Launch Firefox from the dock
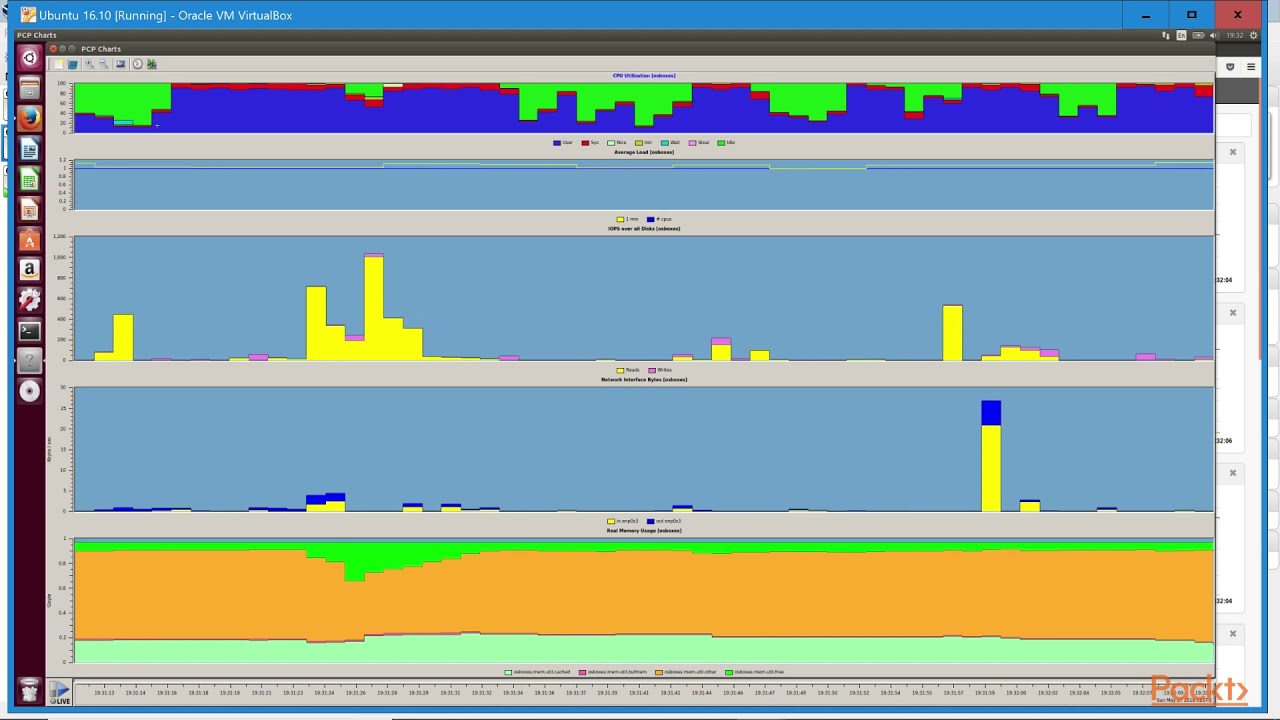The height and width of the screenshot is (720, 1280). click(29, 118)
